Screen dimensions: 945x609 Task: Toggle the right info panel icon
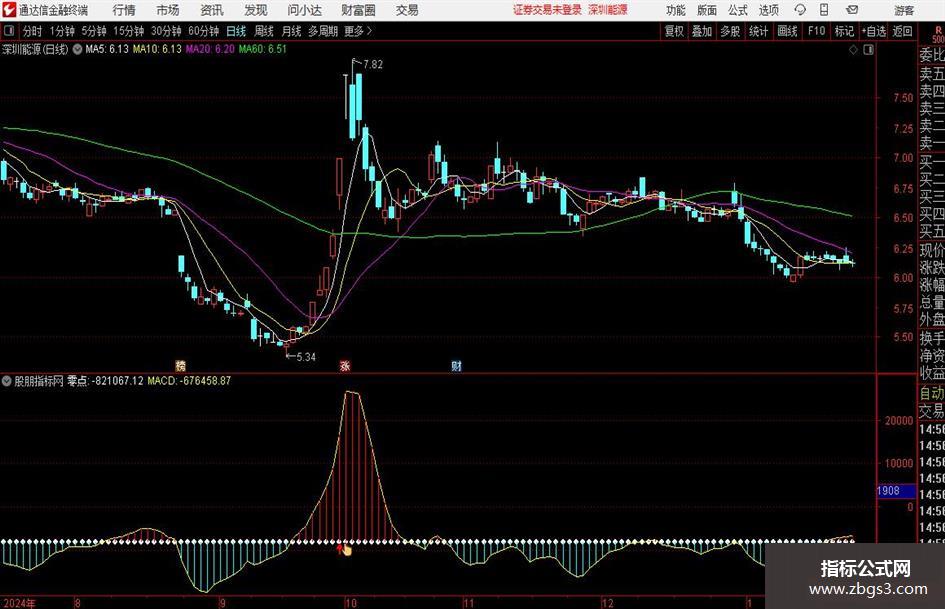[x=868, y=50]
